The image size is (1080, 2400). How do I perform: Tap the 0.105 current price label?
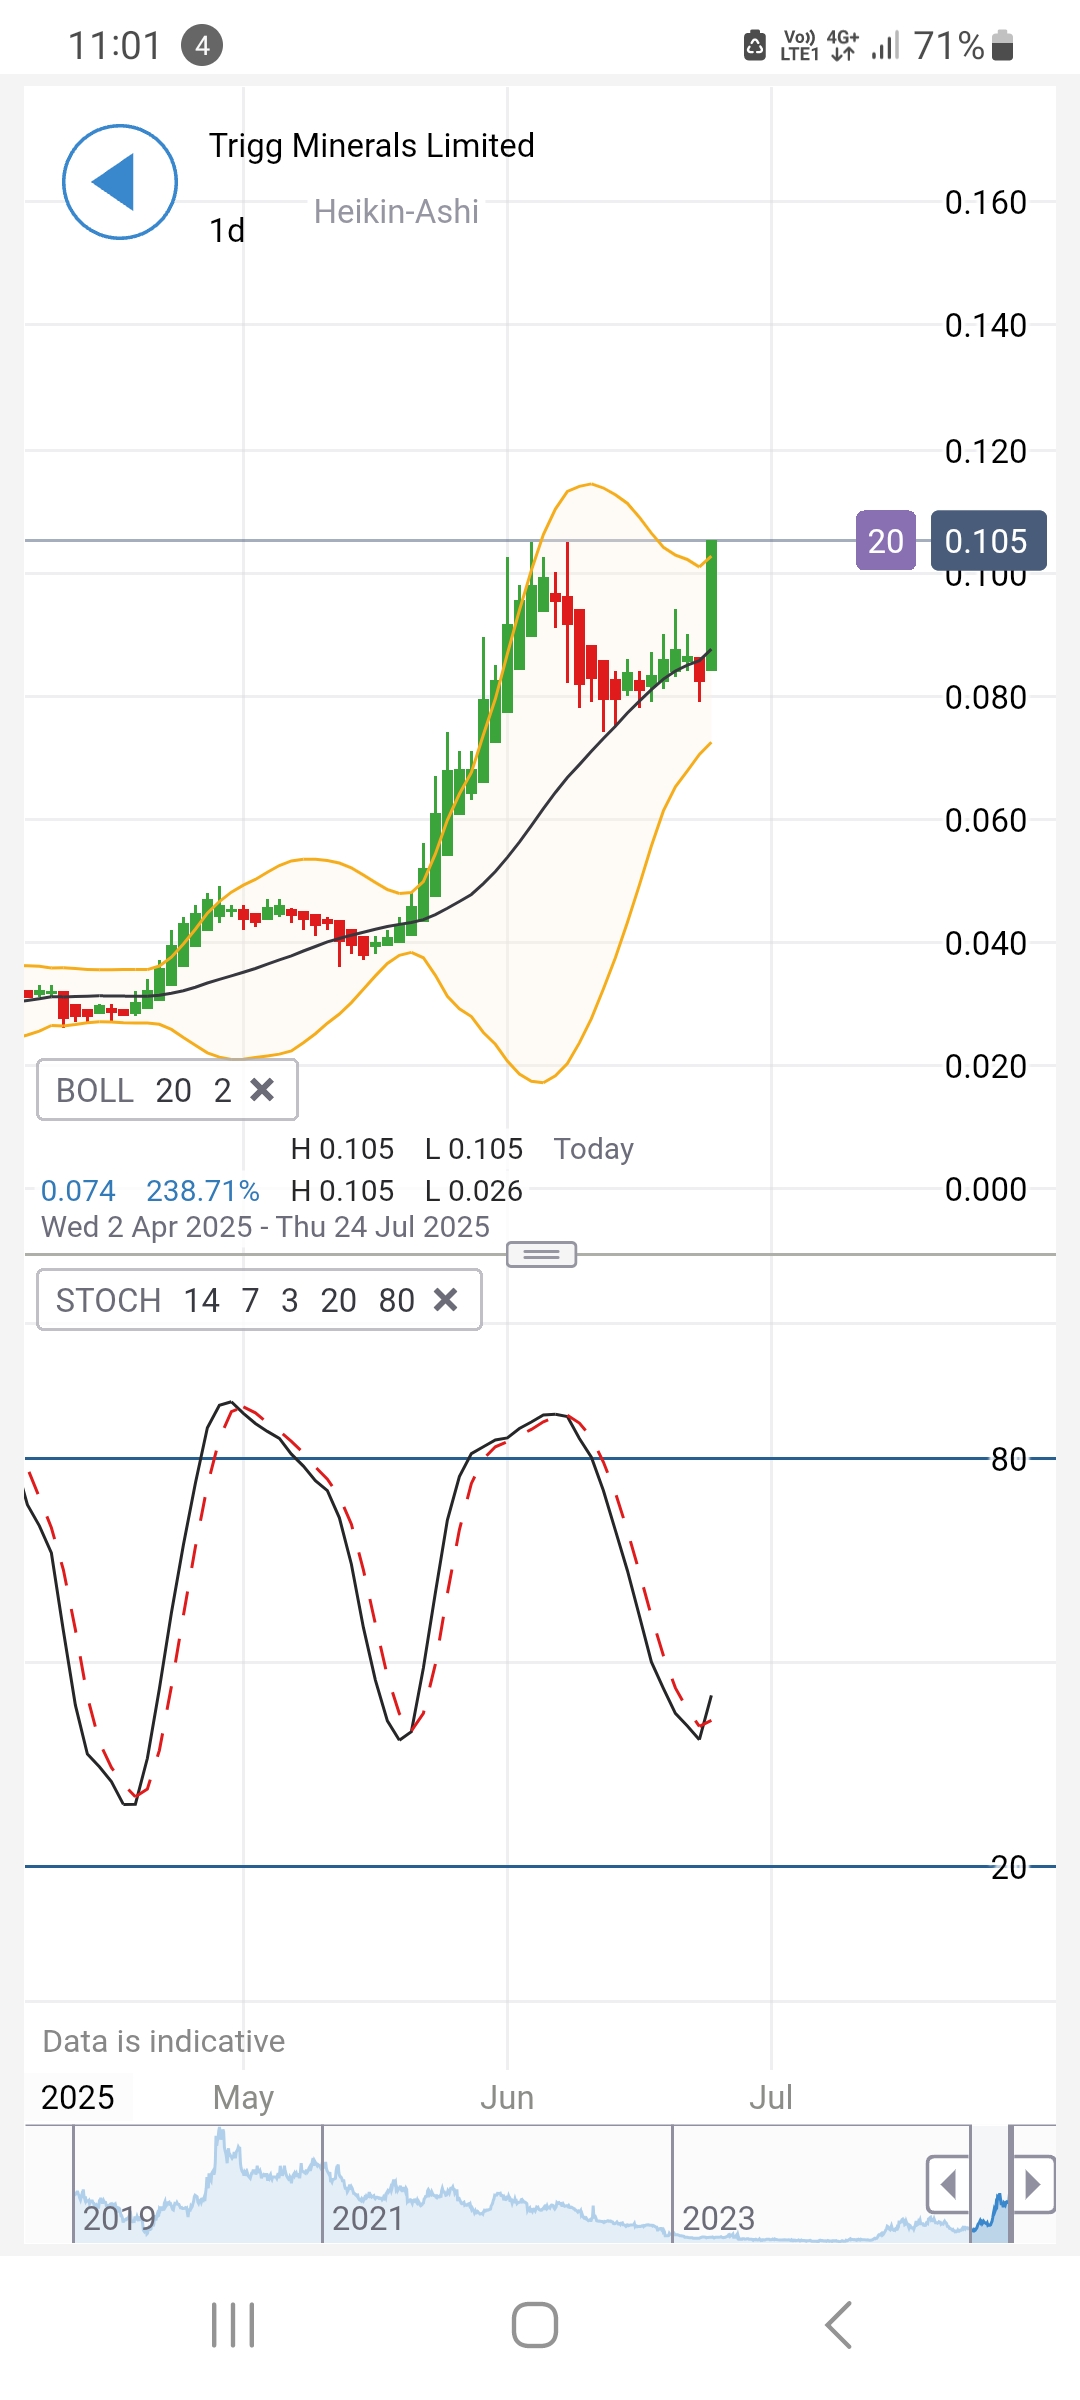[988, 541]
